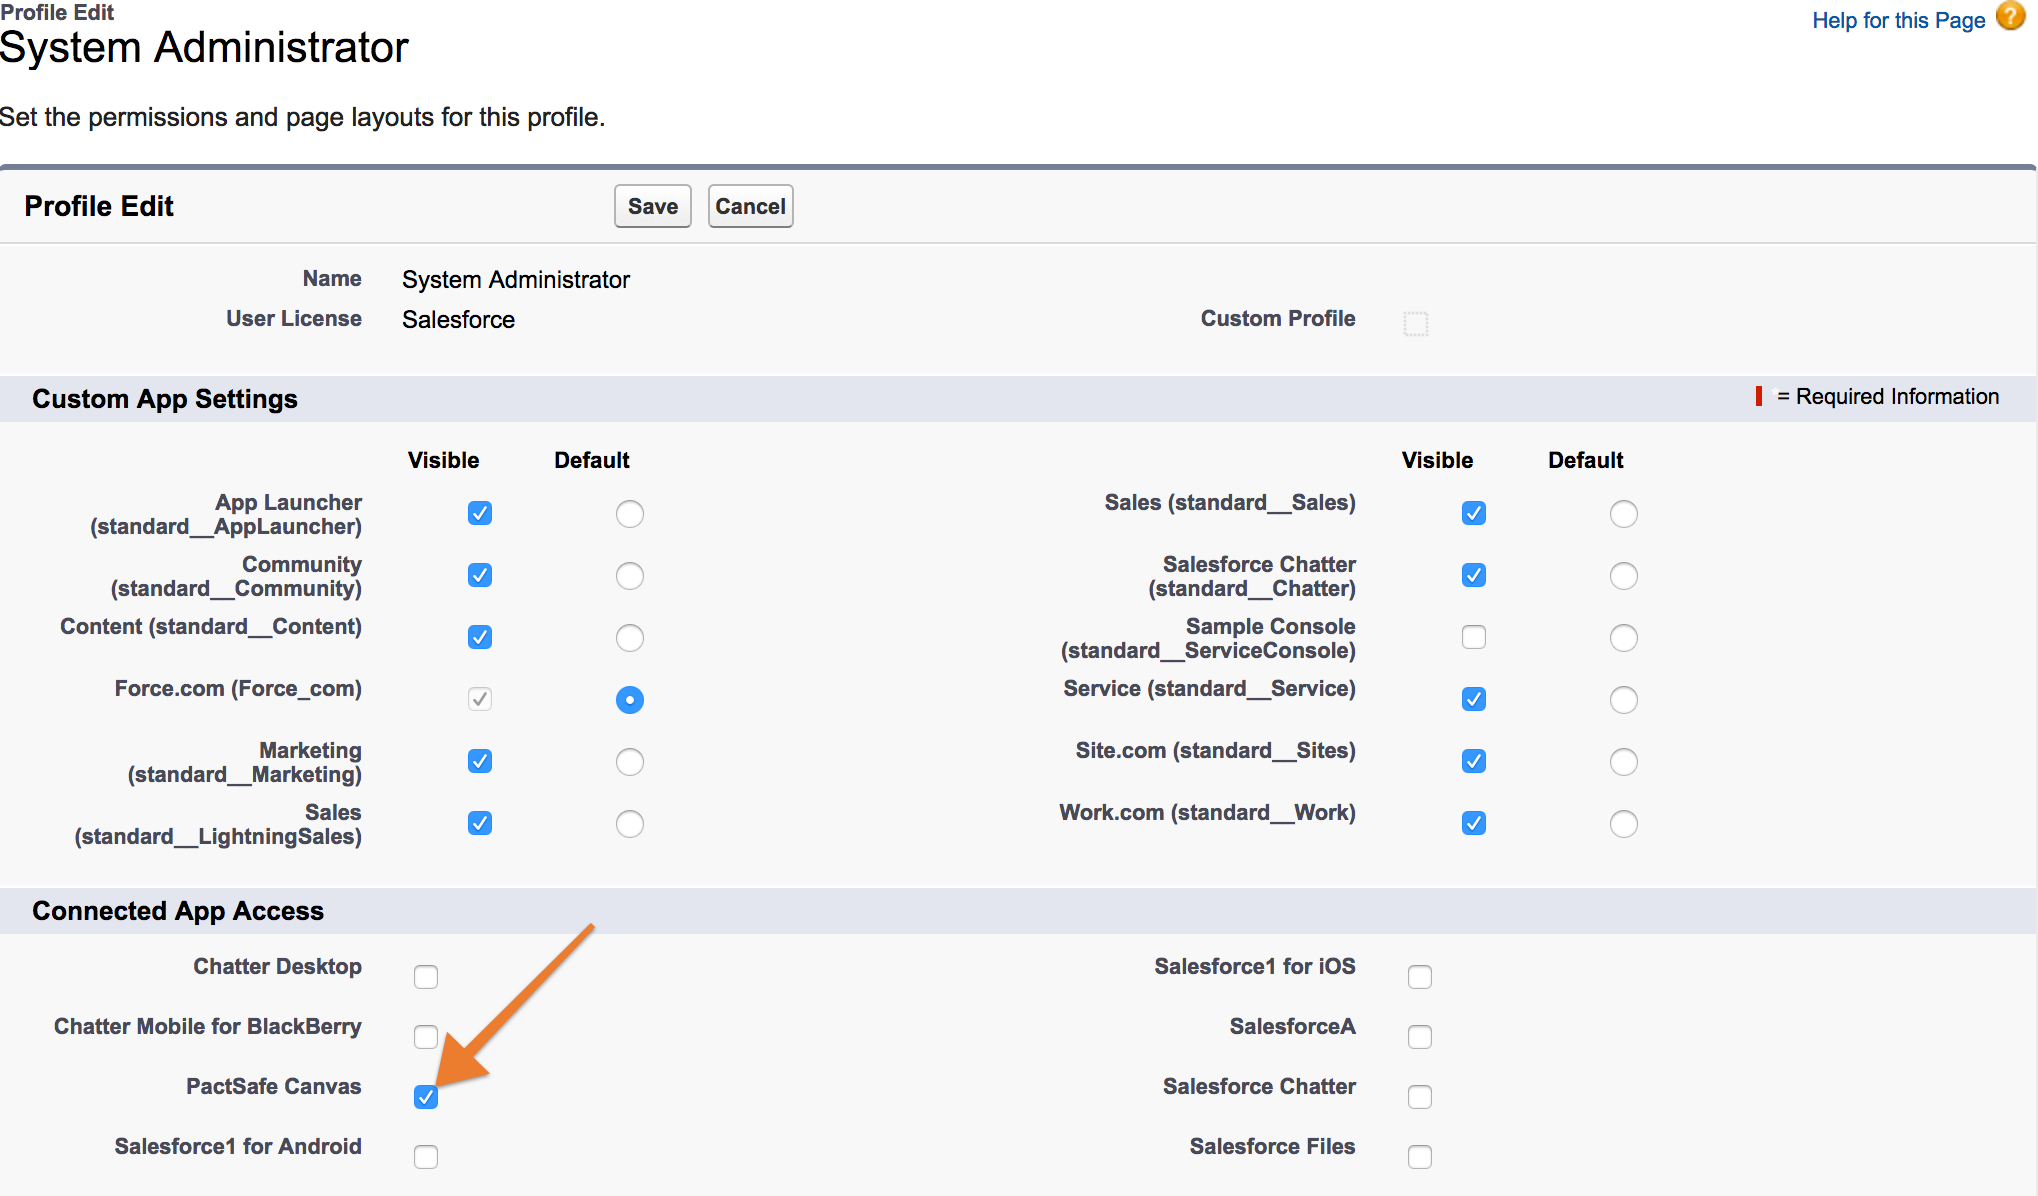This screenshot has height=1196, width=2038.
Task: Select Force.com default radio button
Action: coord(630,700)
